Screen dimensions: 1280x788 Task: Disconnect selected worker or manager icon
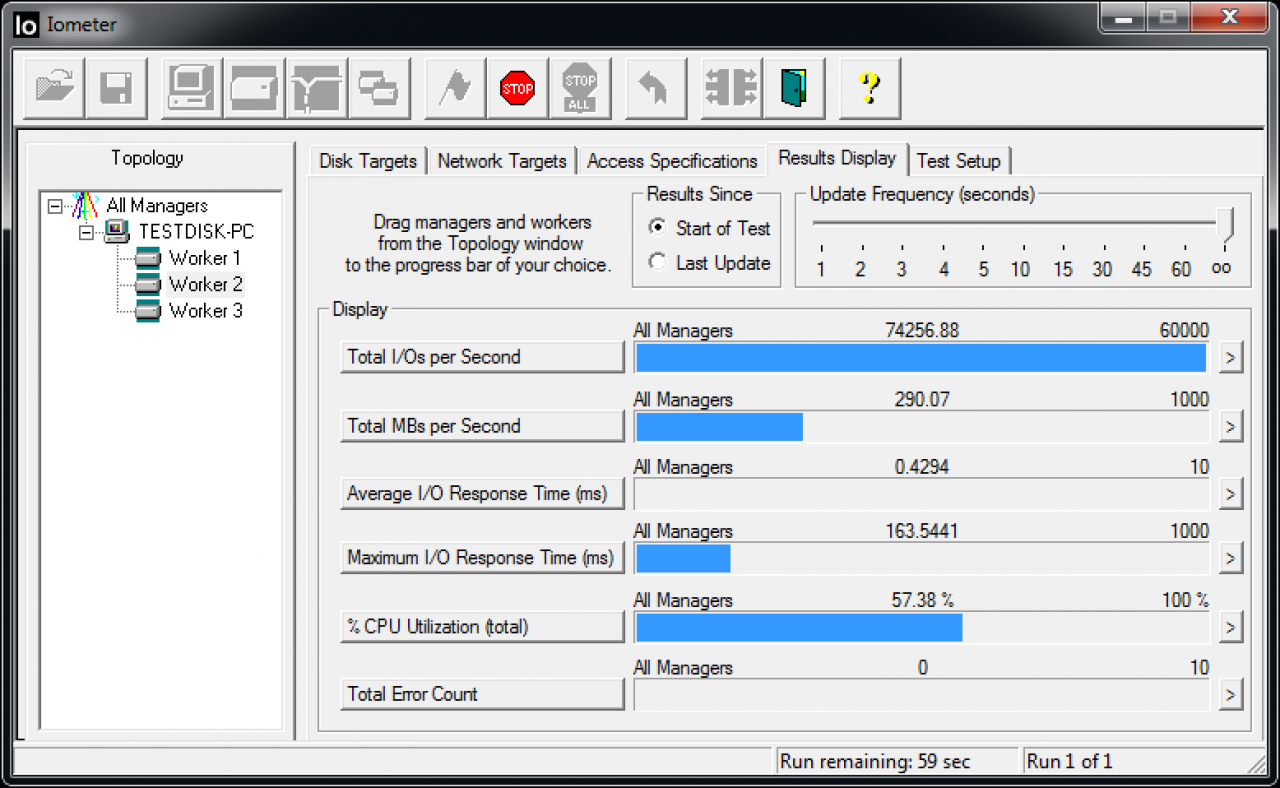732,89
